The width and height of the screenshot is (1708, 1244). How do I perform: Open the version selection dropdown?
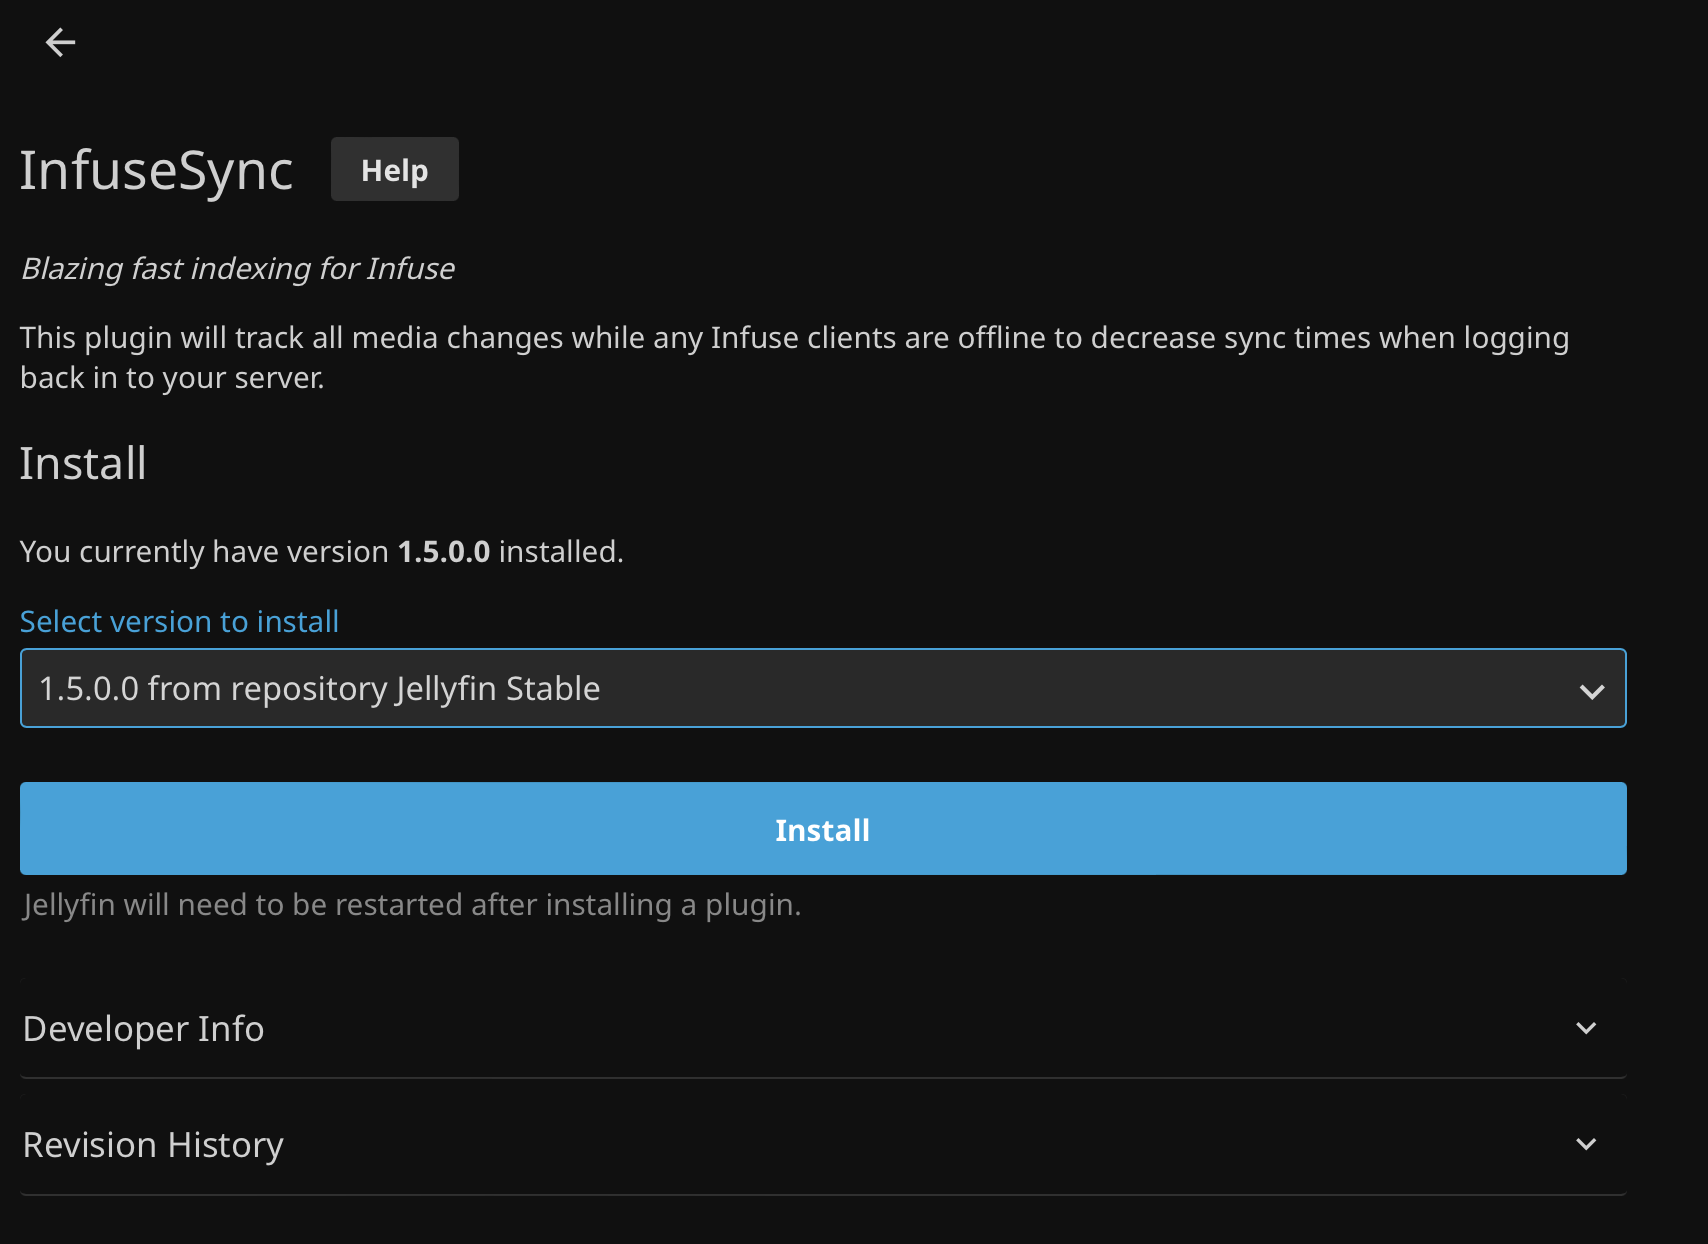coord(822,687)
